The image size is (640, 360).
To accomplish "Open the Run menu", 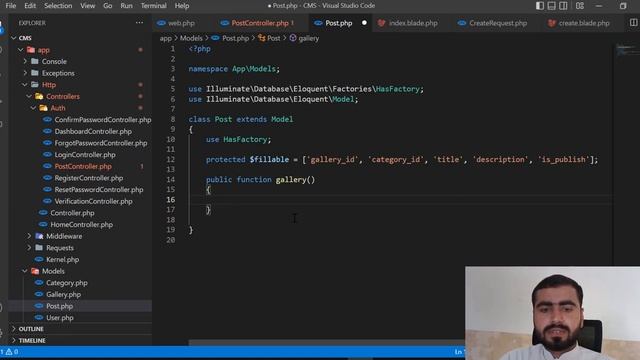I will point(126,6).
